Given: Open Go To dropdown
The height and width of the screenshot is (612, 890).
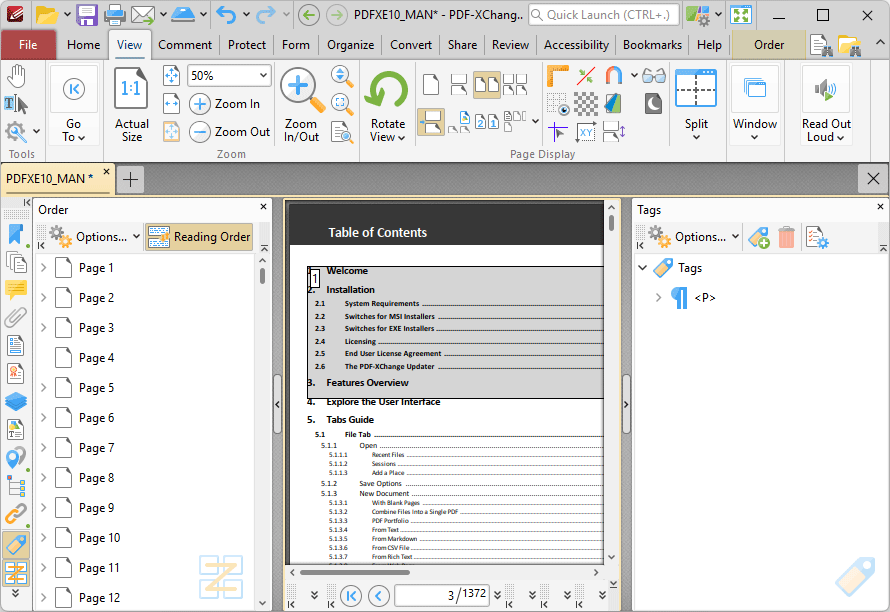Looking at the screenshot, I should [x=74, y=131].
